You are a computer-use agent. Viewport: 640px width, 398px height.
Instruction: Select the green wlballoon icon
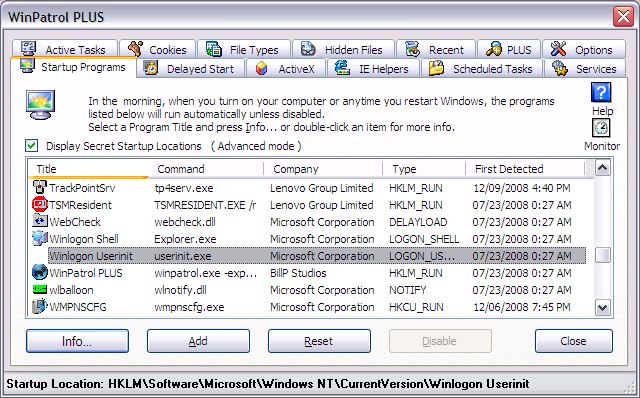coord(40,289)
